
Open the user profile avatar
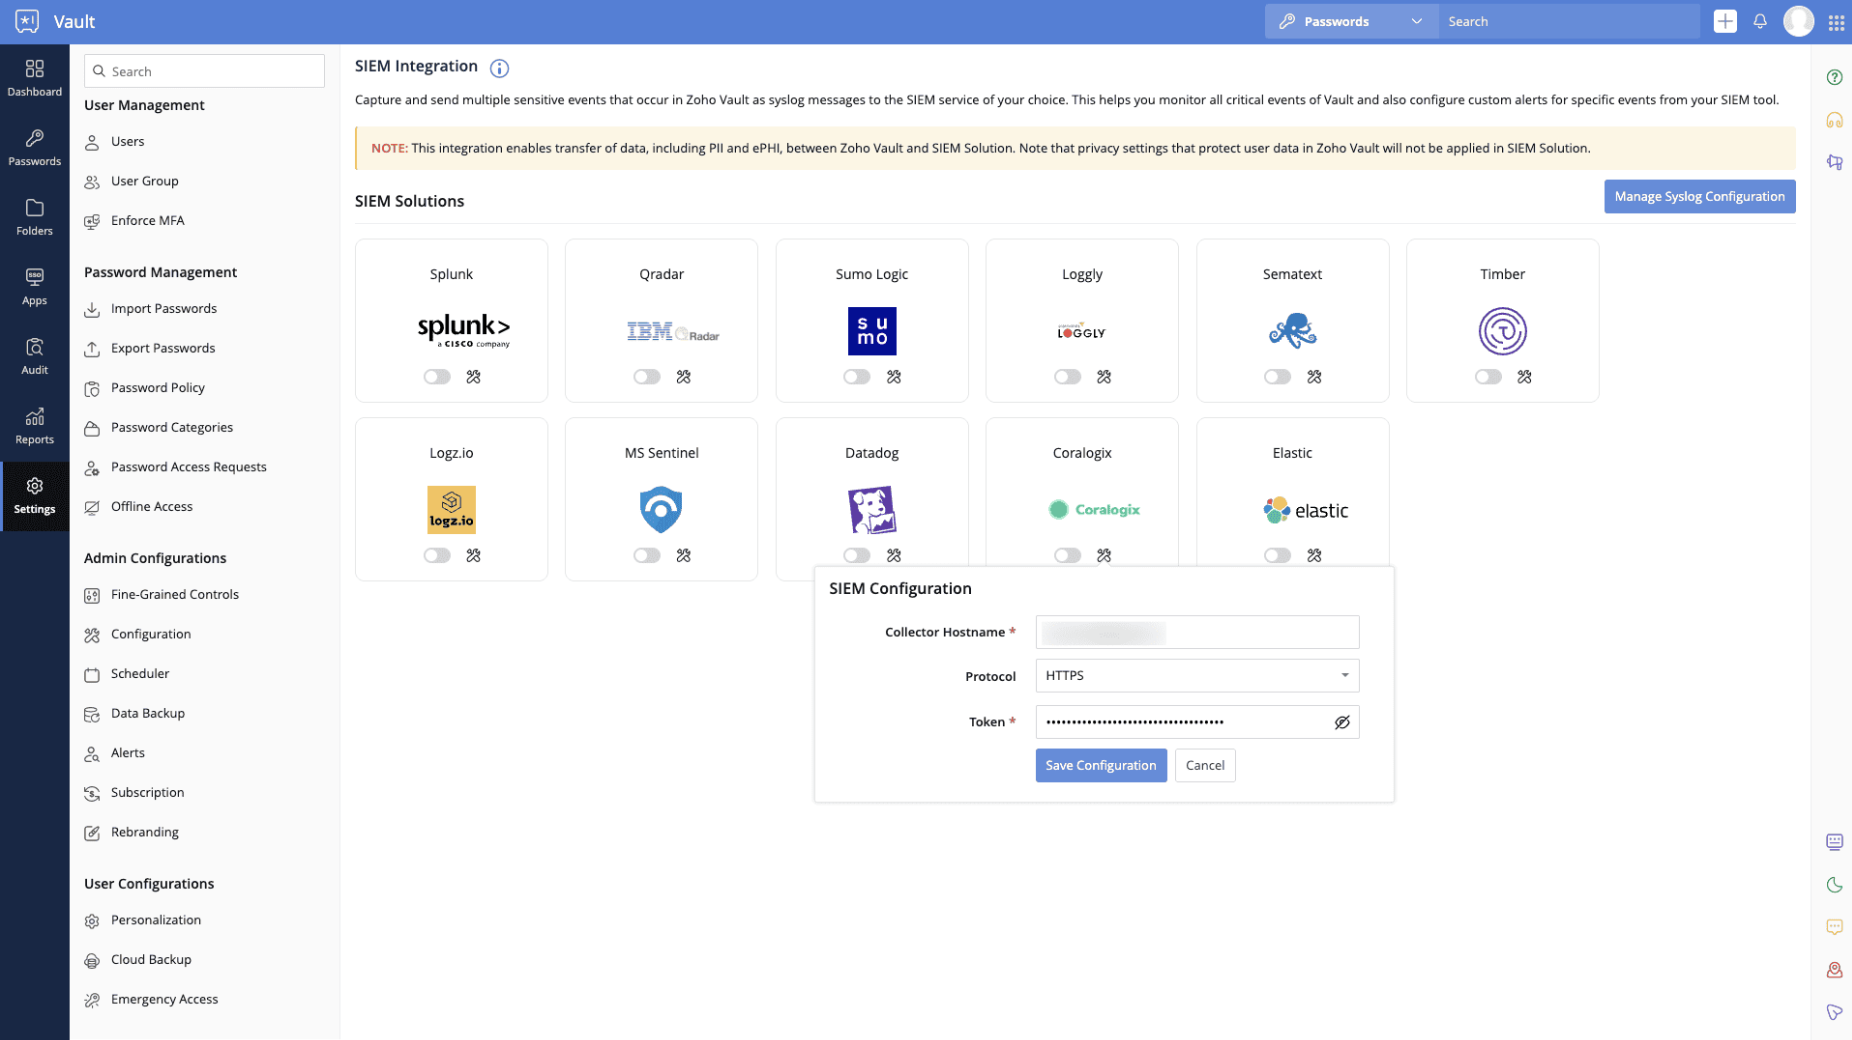(1798, 21)
